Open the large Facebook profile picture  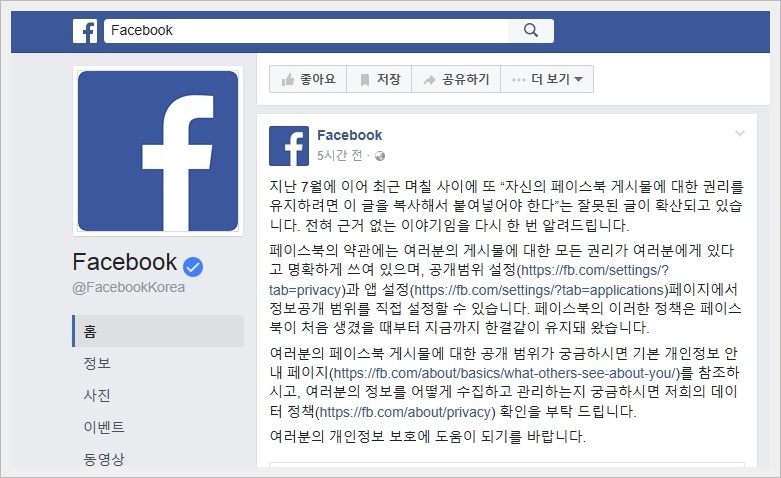pyautogui.click(x=158, y=151)
